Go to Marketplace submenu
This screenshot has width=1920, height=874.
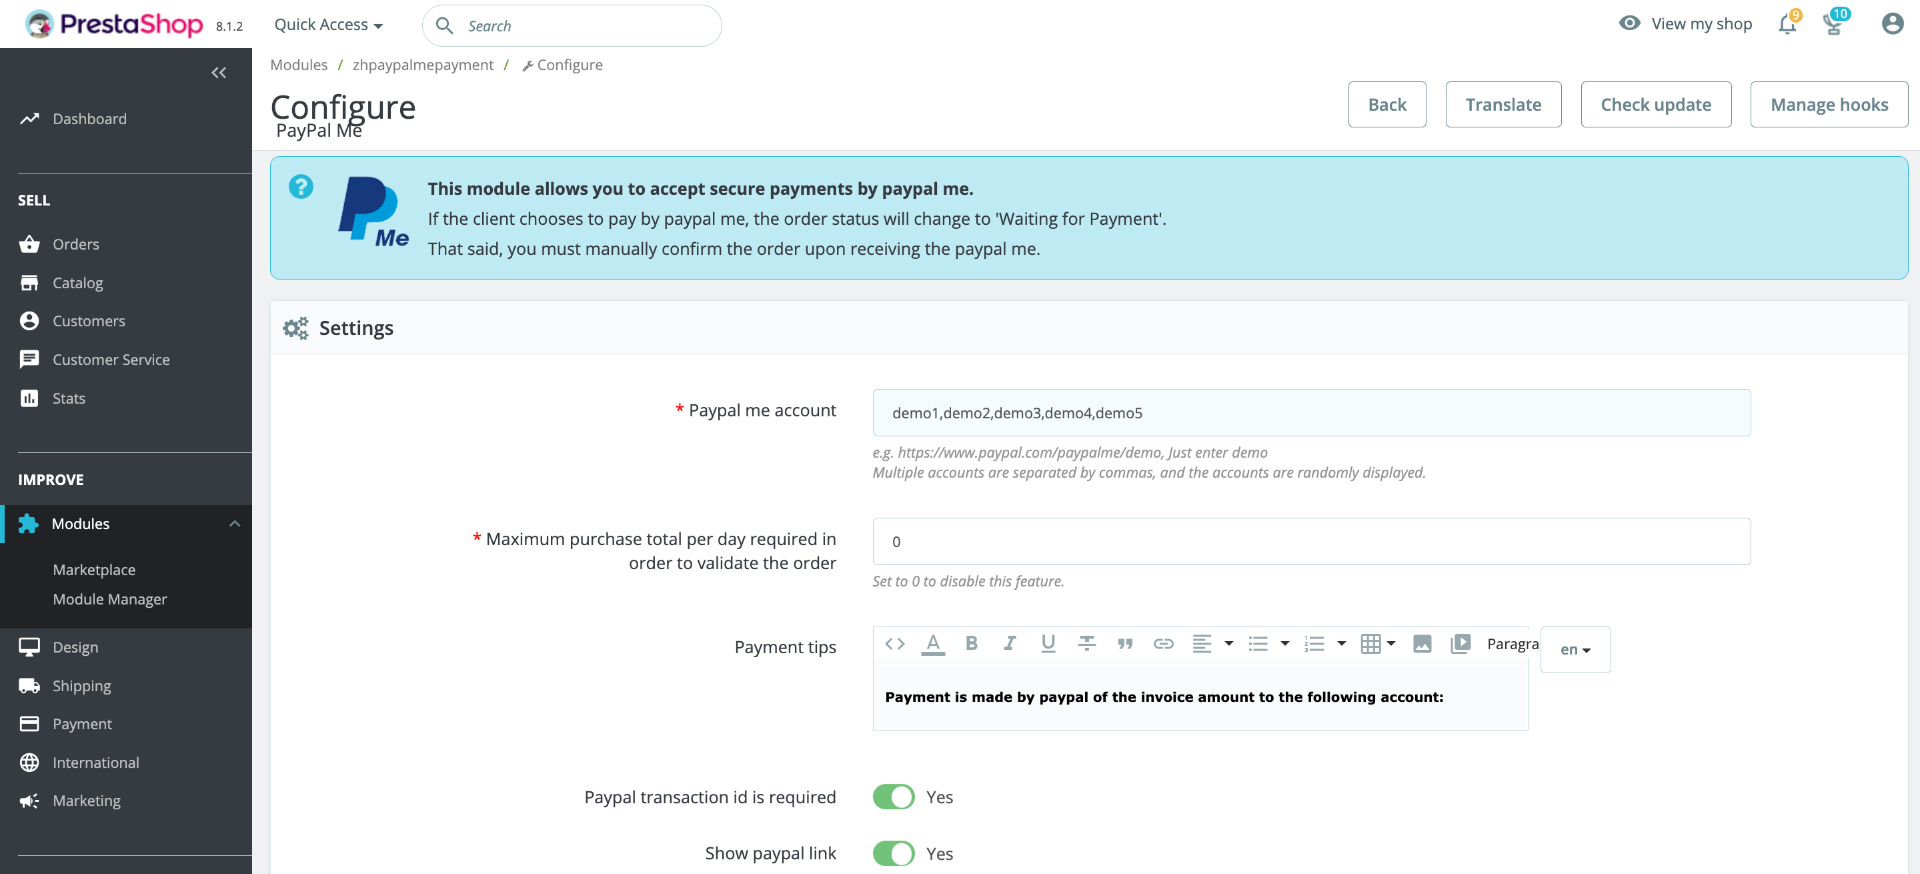[94, 570]
